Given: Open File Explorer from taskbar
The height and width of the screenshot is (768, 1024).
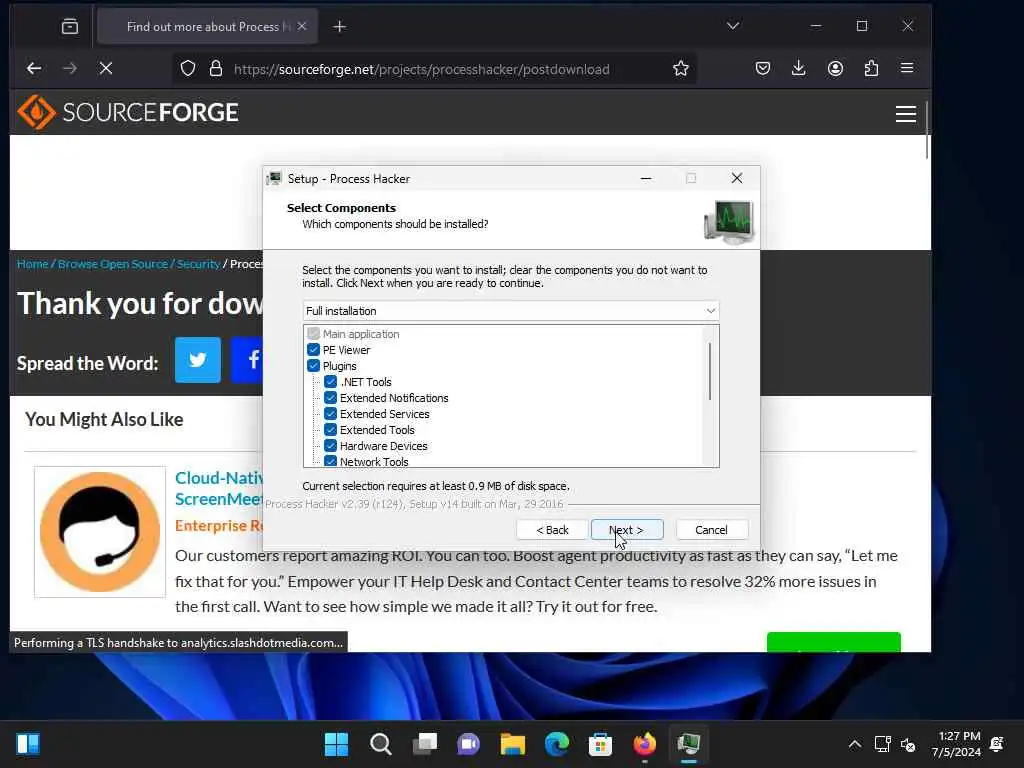Looking at the screenshot, I should (x=513, y=744).
